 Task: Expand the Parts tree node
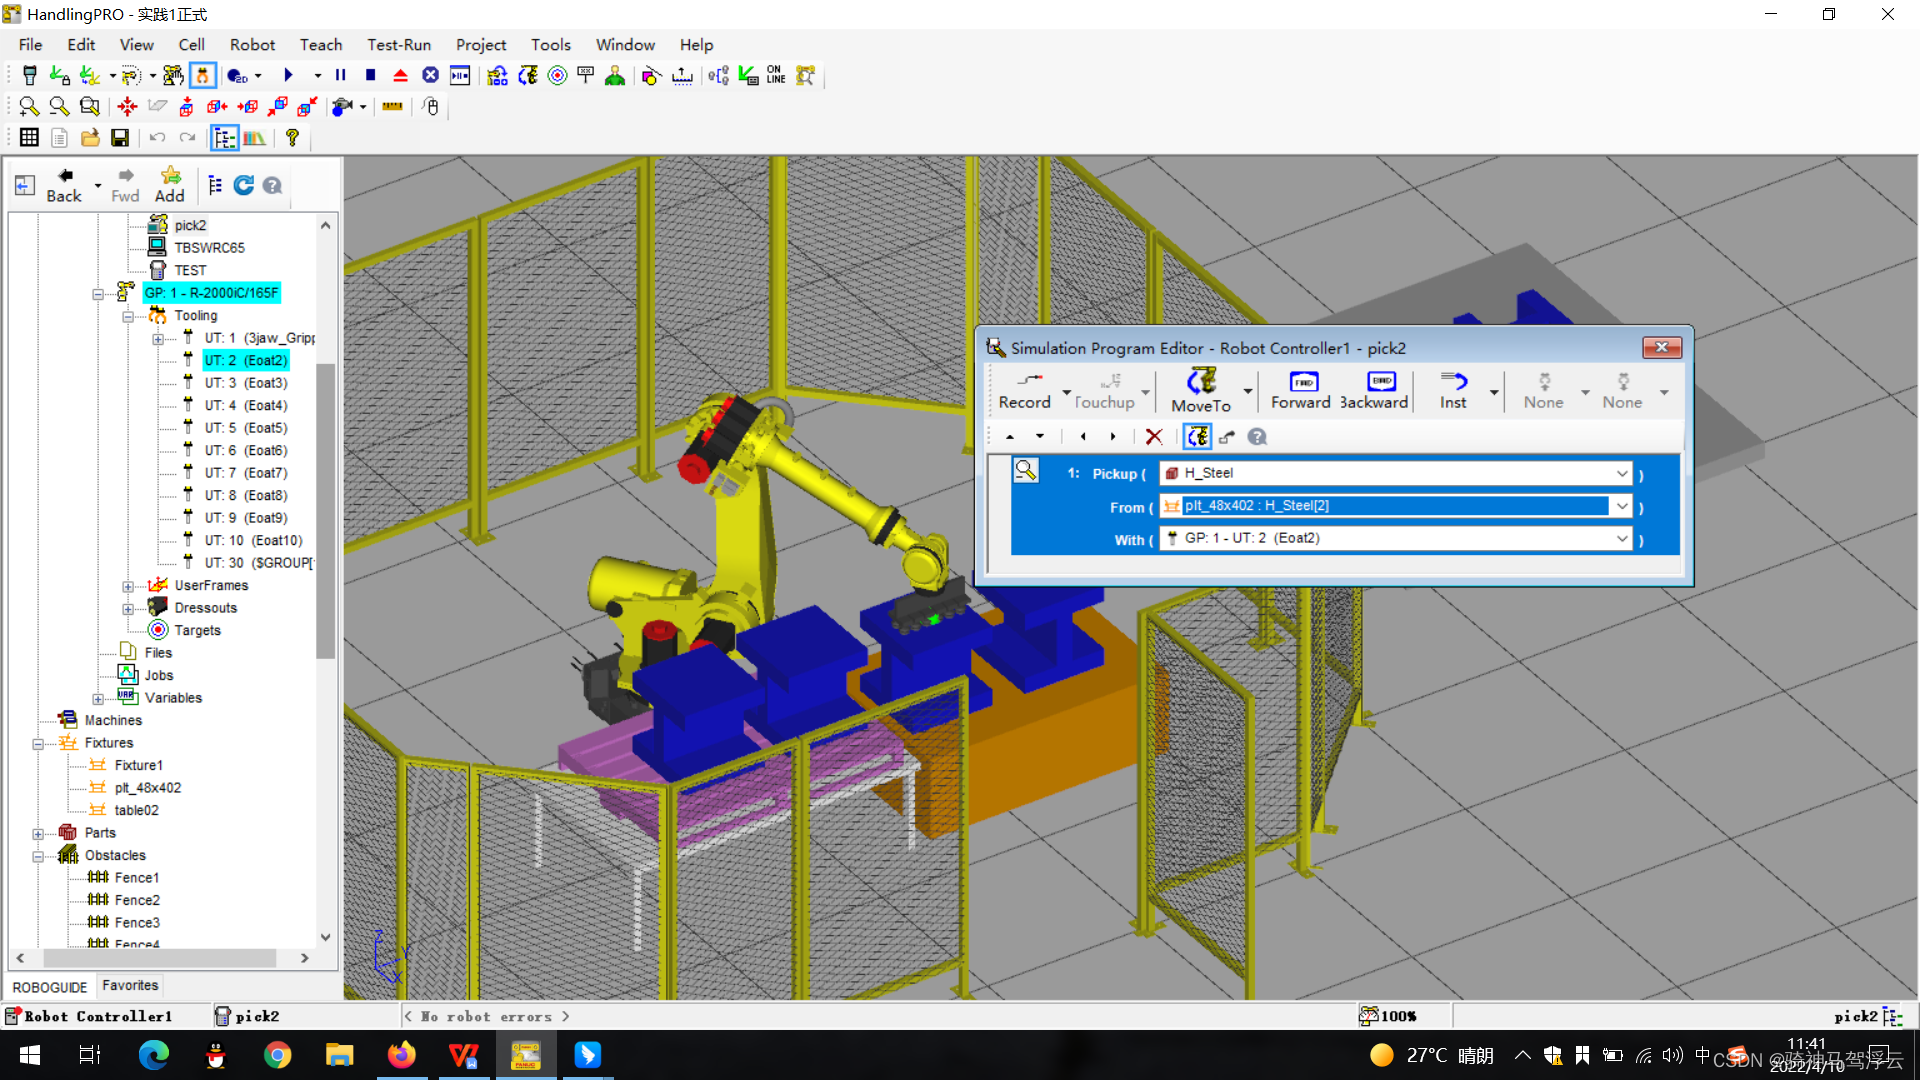(x=38, y=834)
